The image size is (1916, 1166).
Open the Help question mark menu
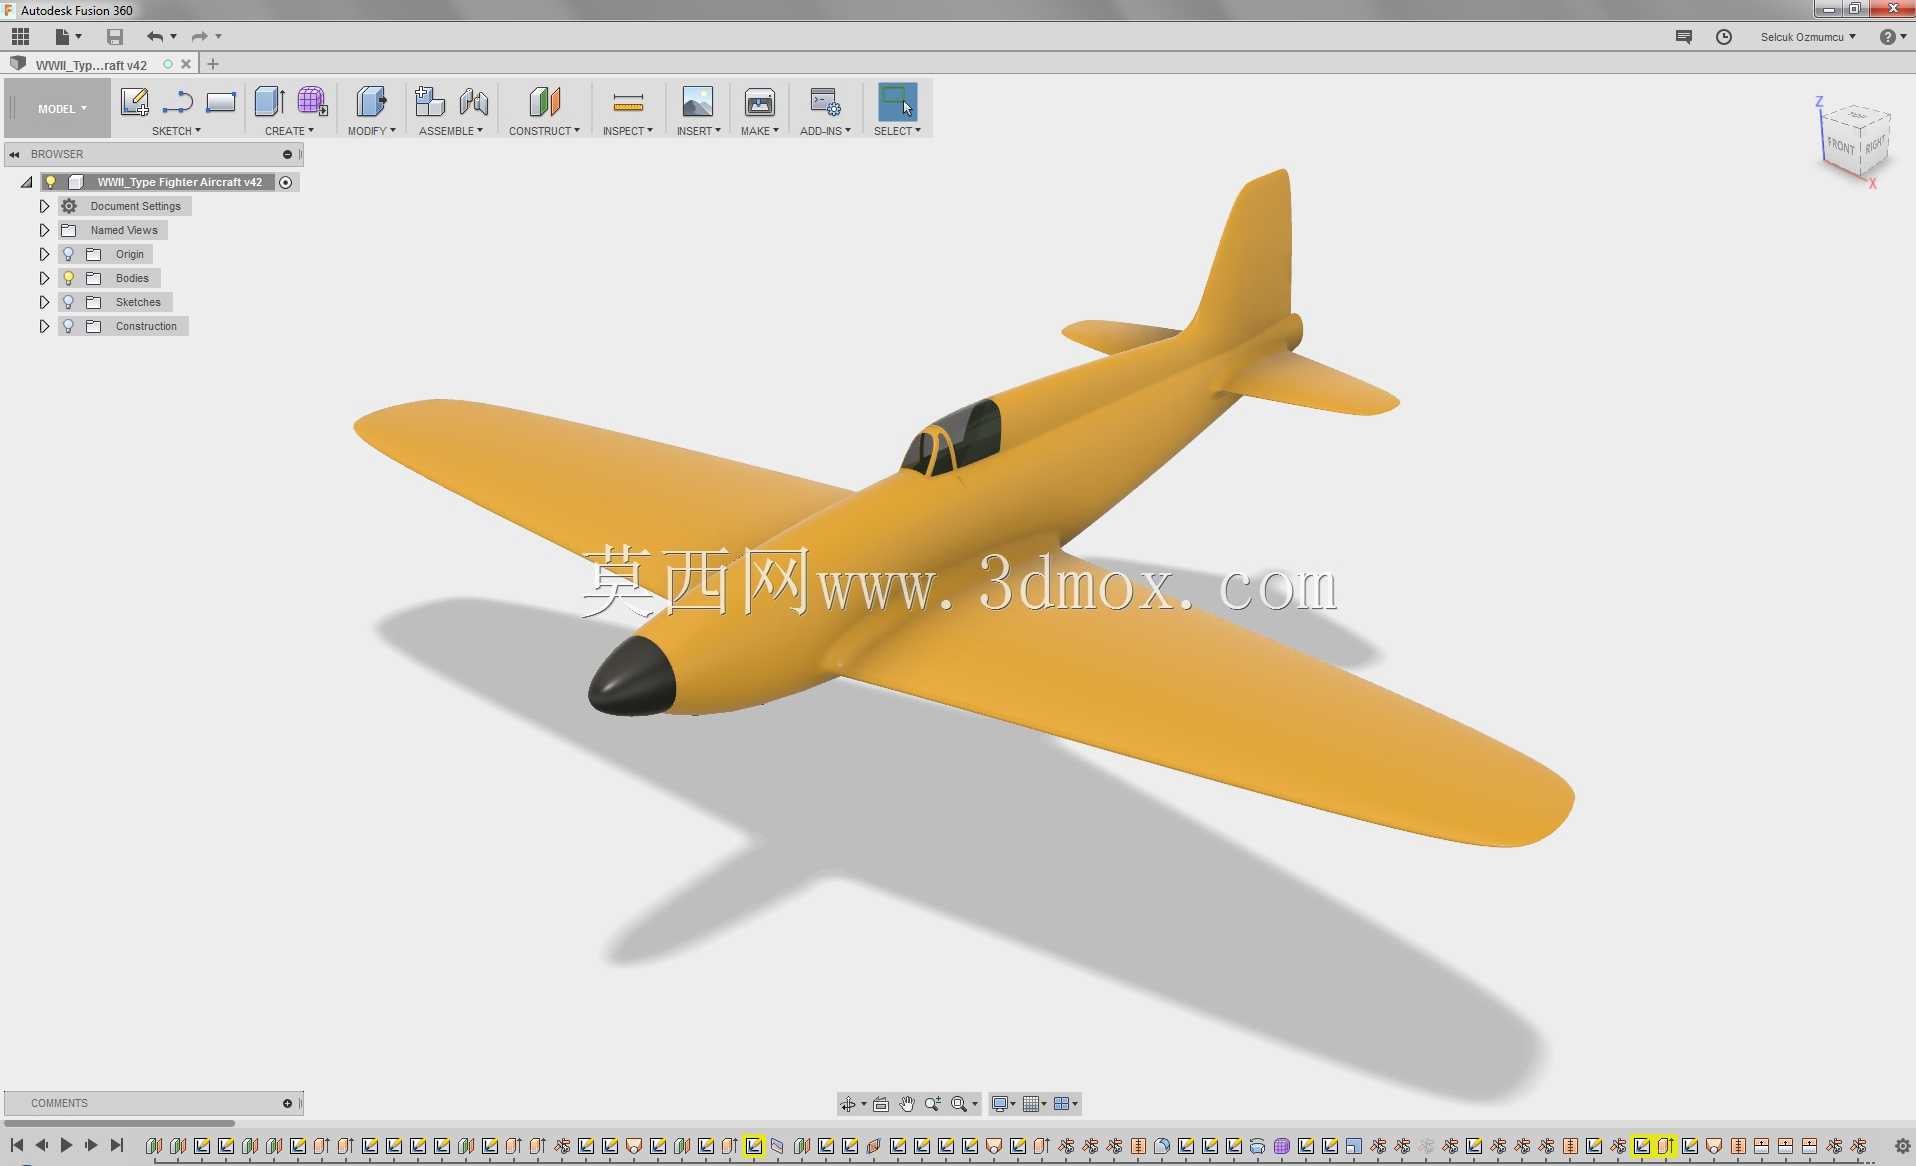click(1891, 37)
